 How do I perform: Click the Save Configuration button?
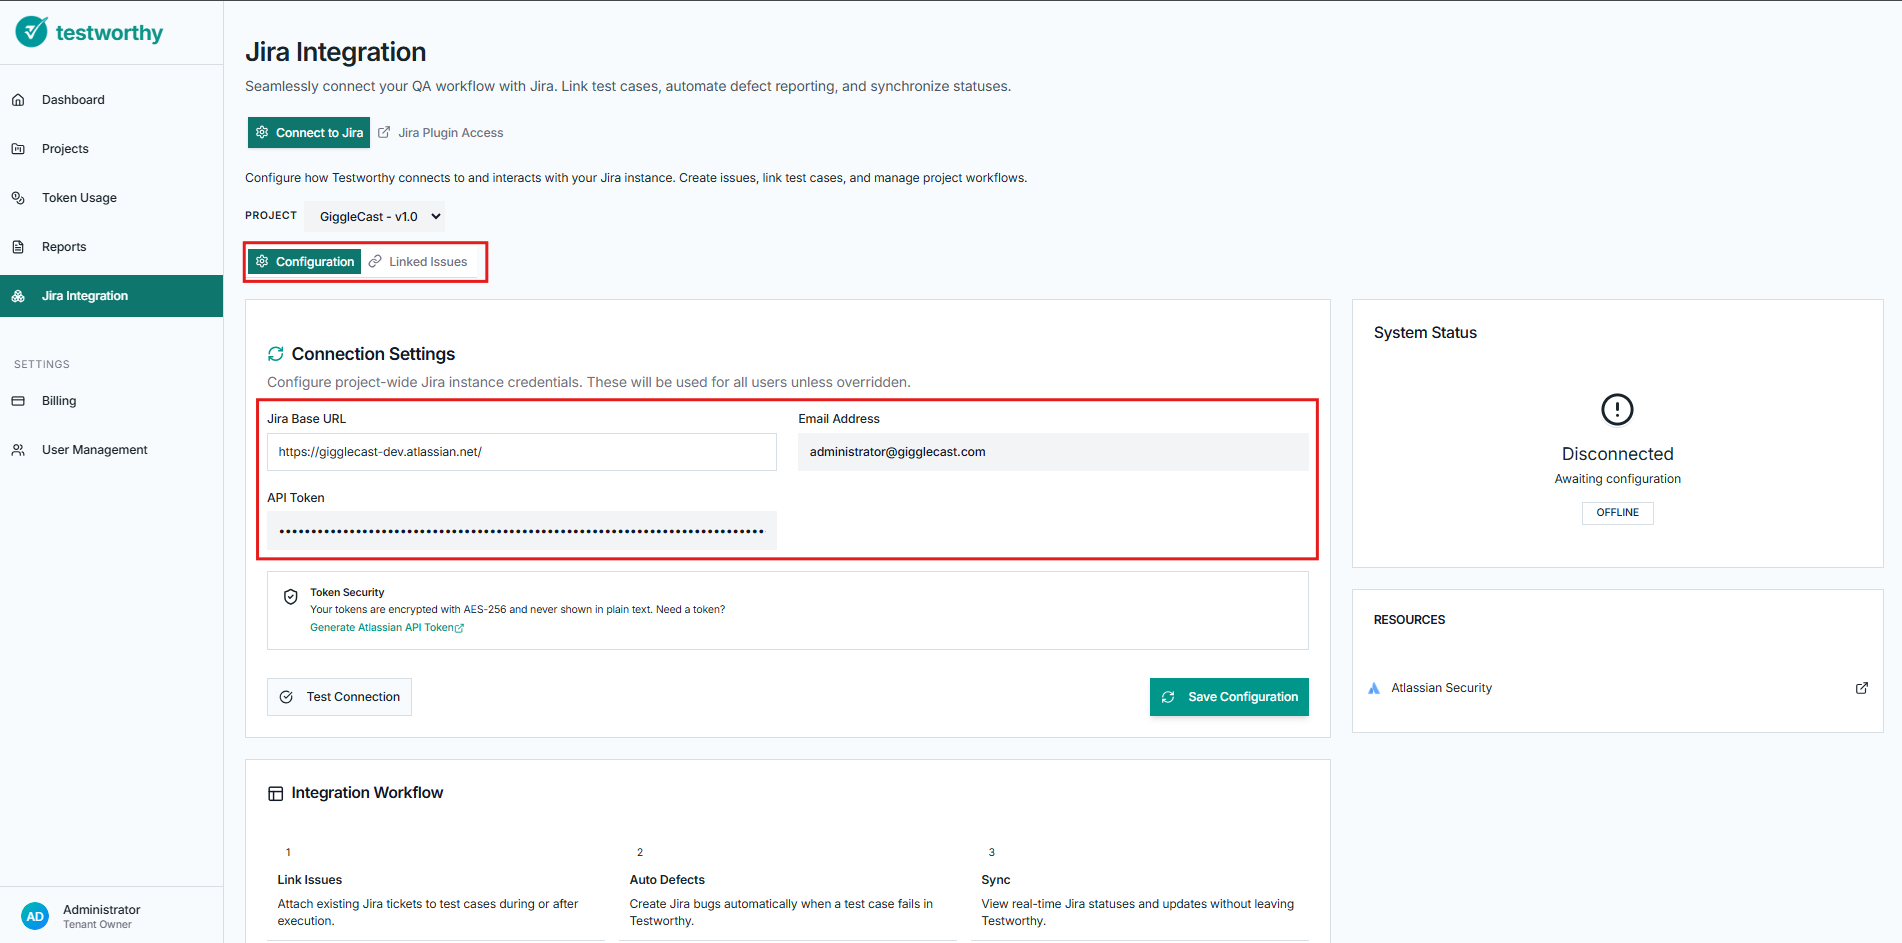[x=1229, y=697]
